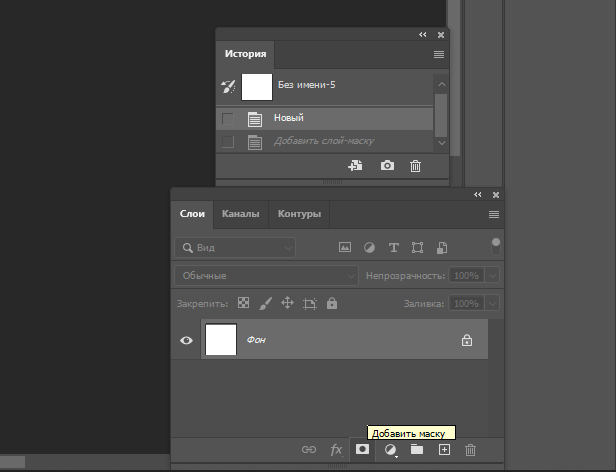Delete current history state trash icon

(415, 166)
